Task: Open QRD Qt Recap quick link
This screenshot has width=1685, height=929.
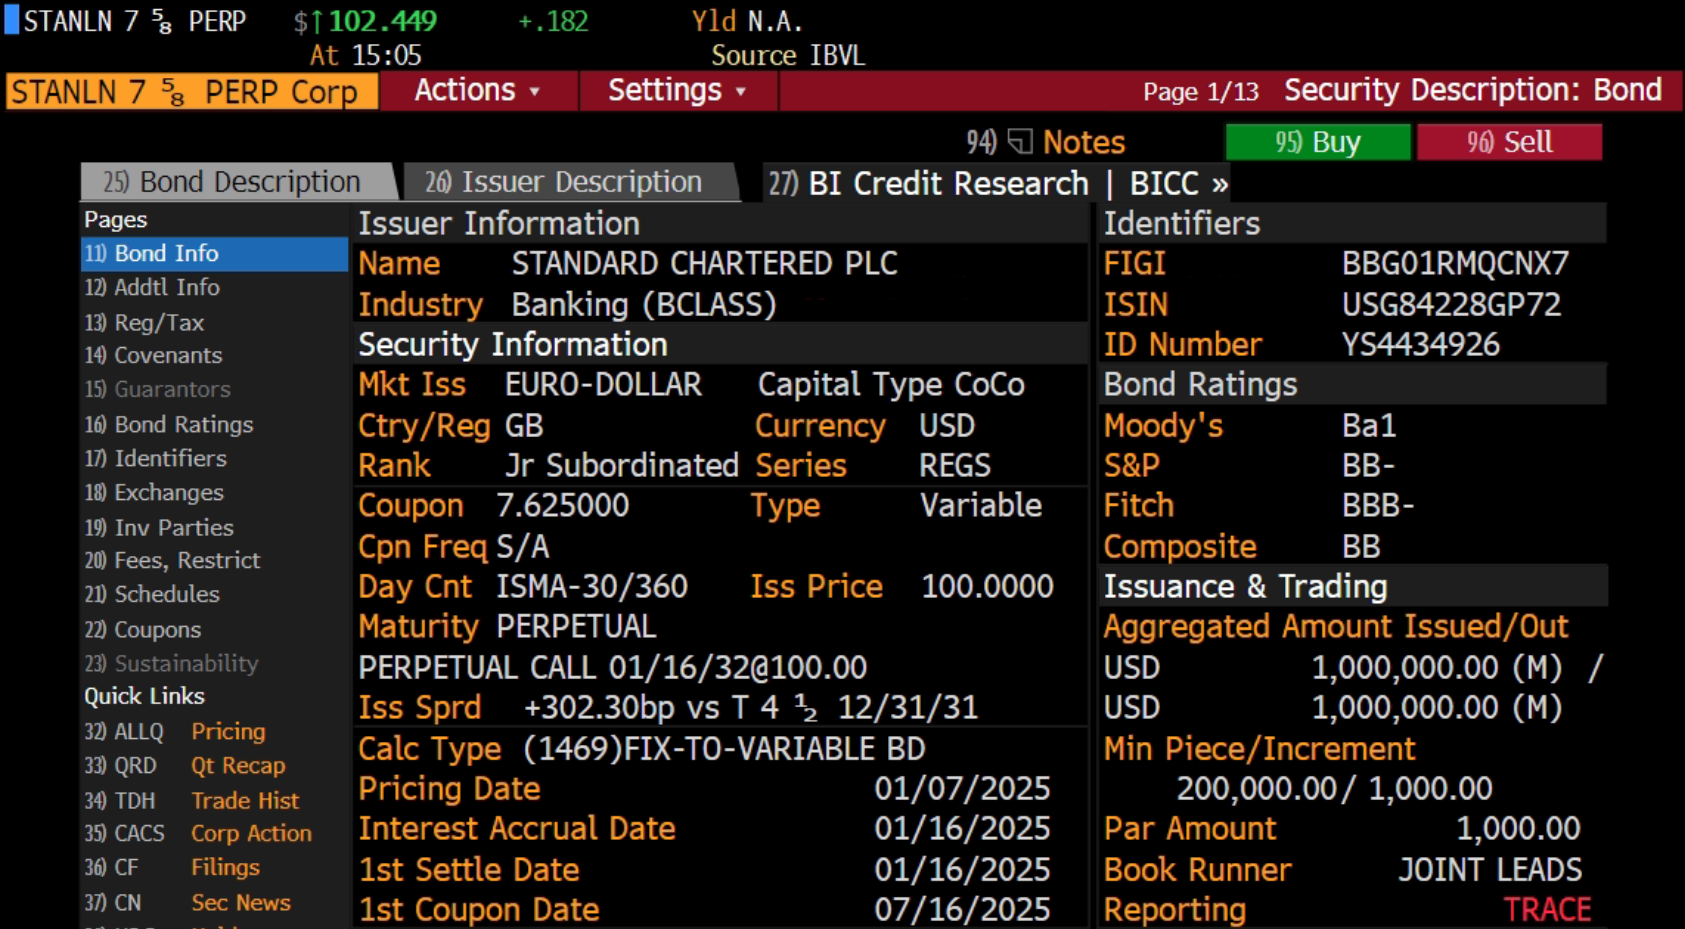Action: point(185,765)
